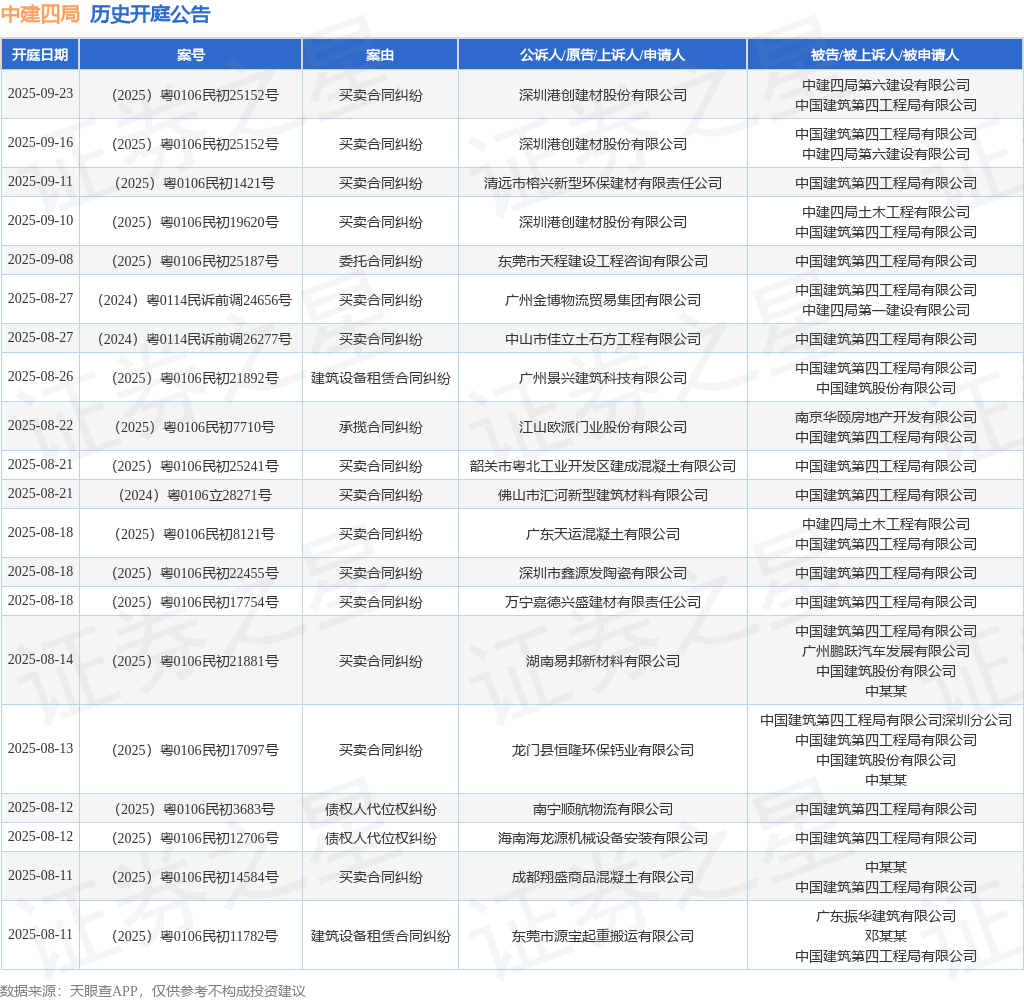Click plaintiff 东莞市源宝起重搬运有限公司

602,936
